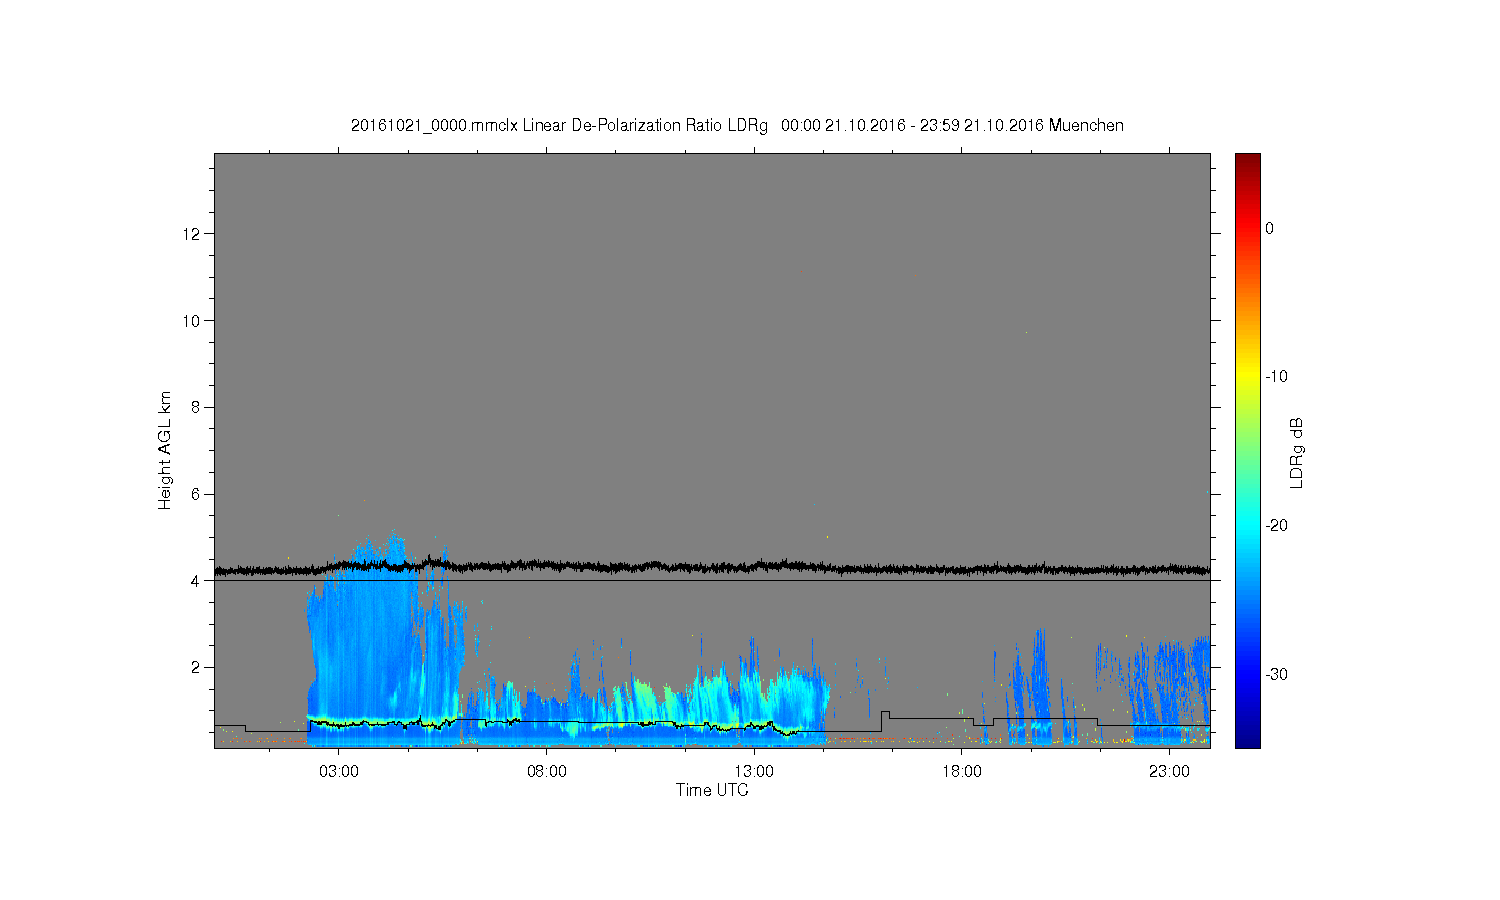Click height axis tick label 10
This screenshot has height=900, width=1500.
(x=192, y=321)
